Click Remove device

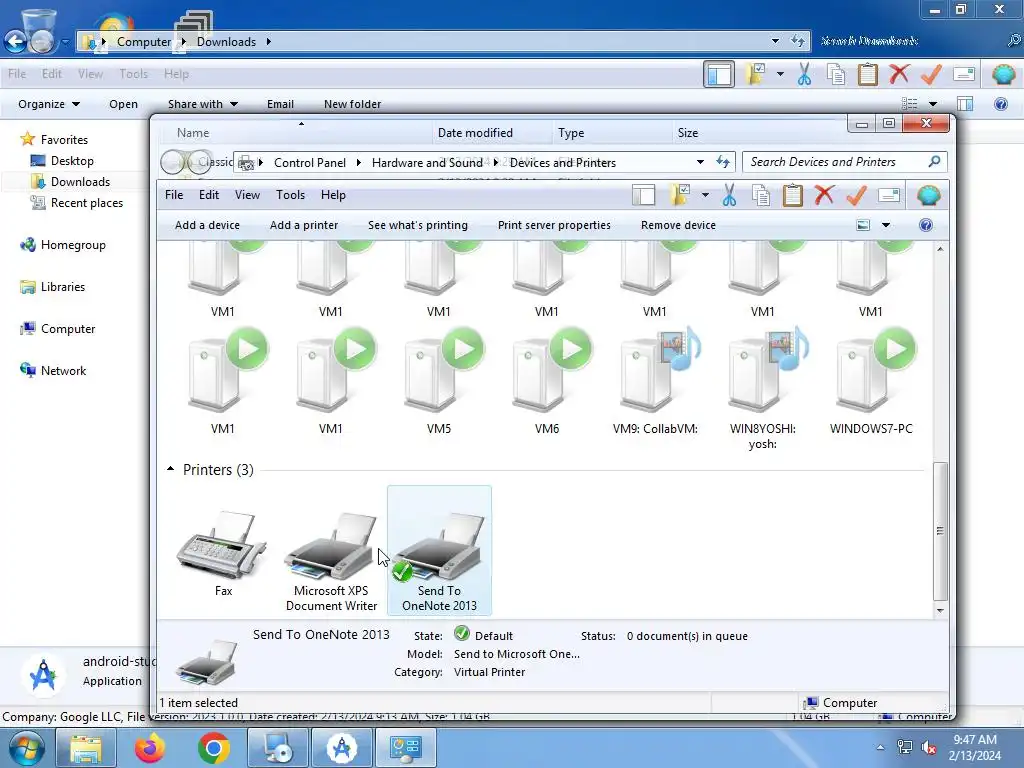[x=678, y=225]
